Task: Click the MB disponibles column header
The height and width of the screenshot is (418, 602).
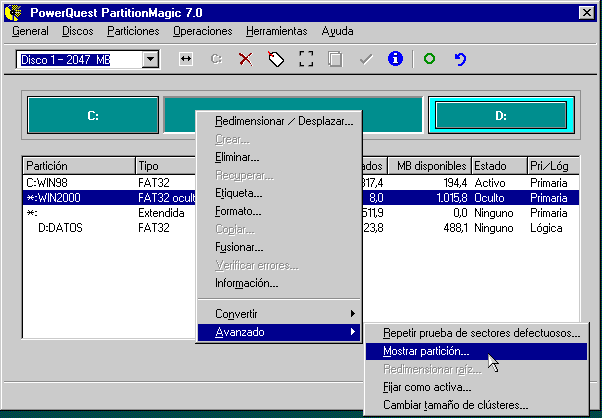Action: click(x=430, y=166)
